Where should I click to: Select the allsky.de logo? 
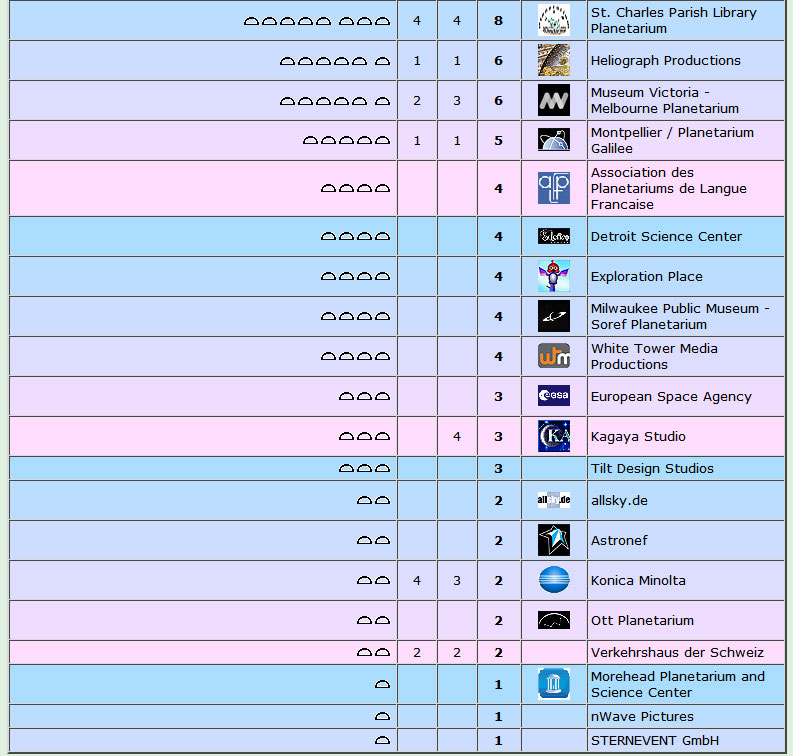pyautogui.click(x=554, y=500)
